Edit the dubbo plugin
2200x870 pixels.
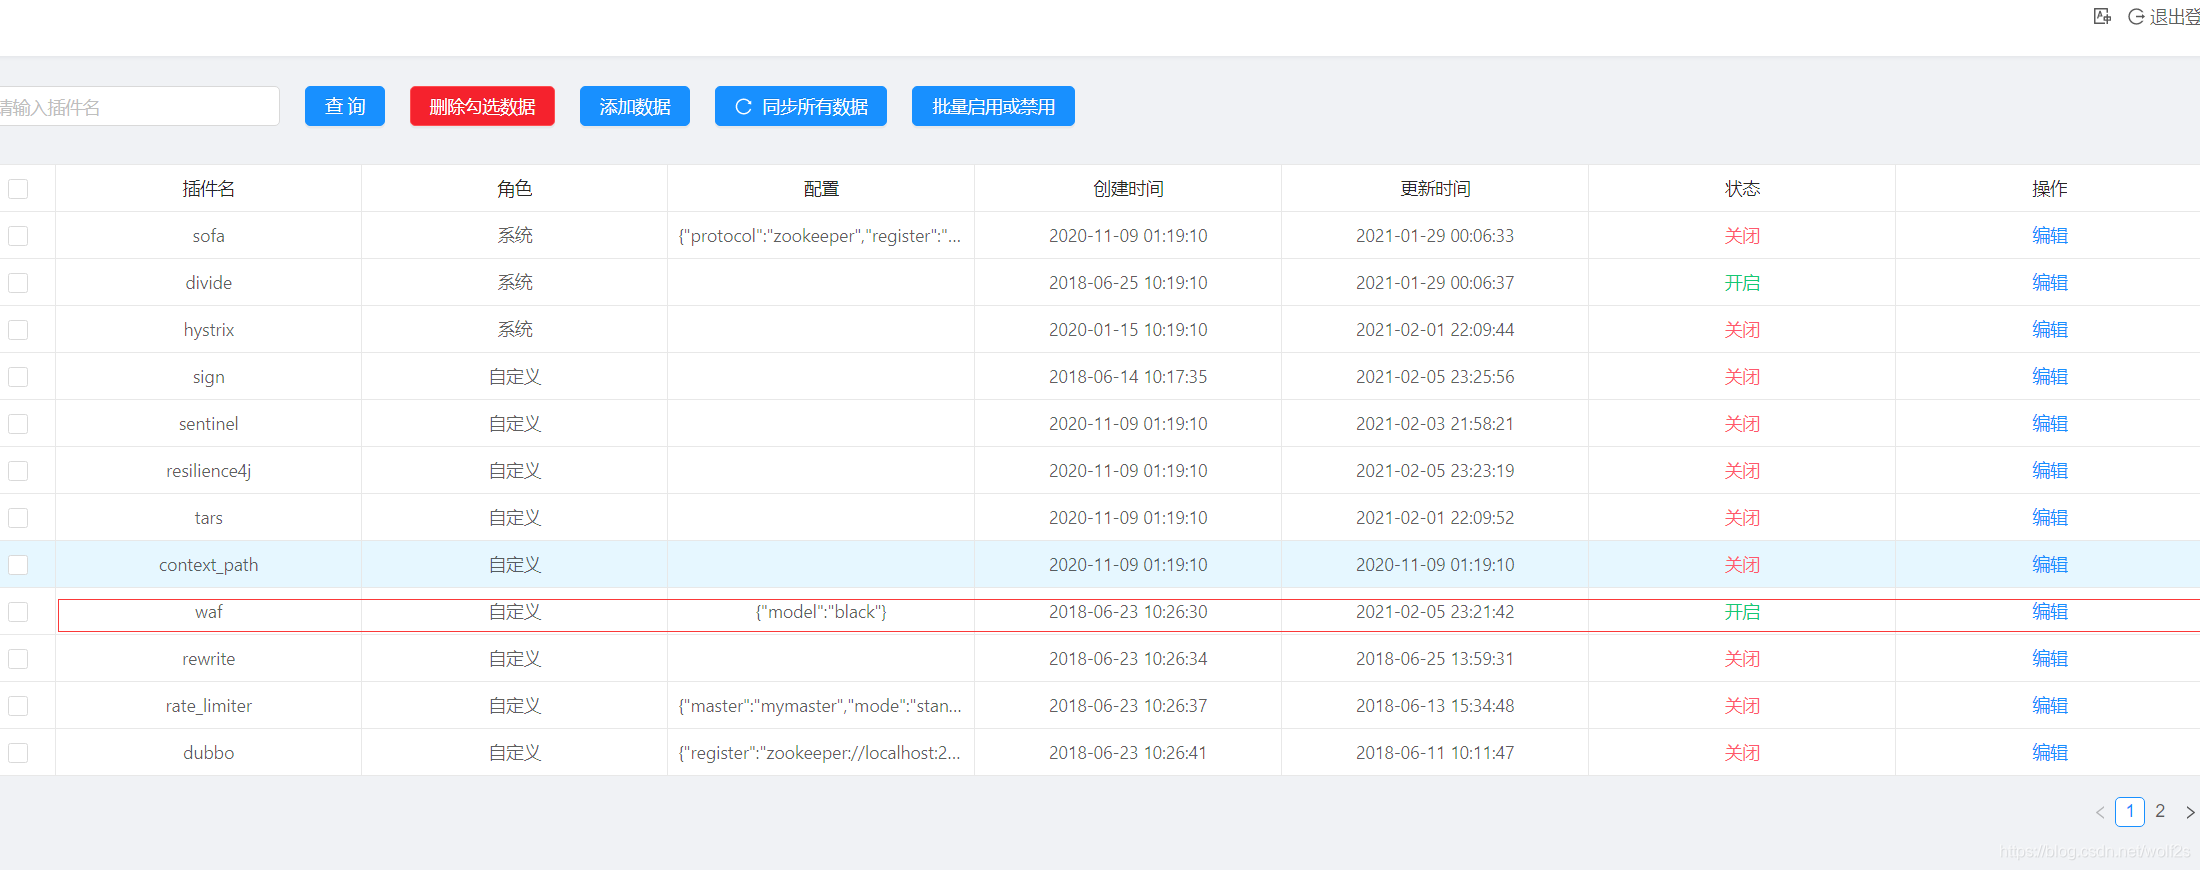[2049, 753]
